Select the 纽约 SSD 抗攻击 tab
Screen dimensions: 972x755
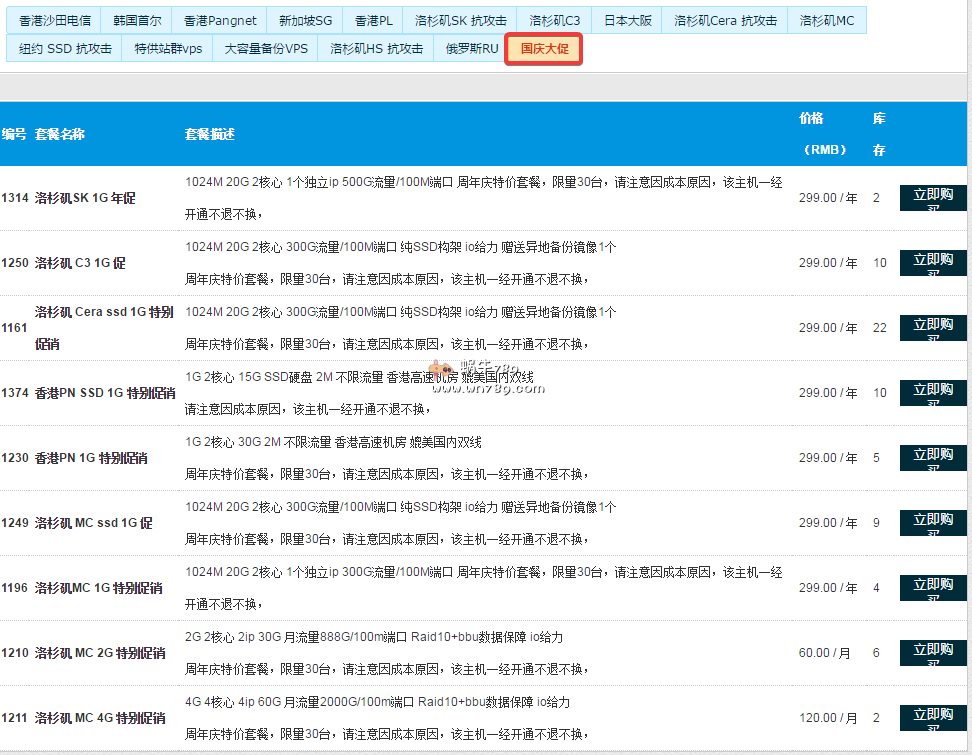pos(65,48)
